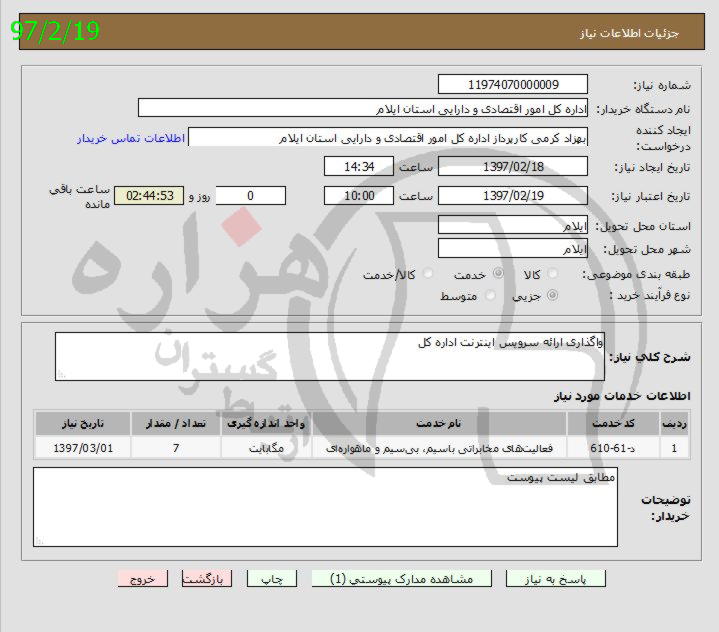Select the جزیی purchase type radio
This screenshot has height=632, width=719.
tap(553, 295)
